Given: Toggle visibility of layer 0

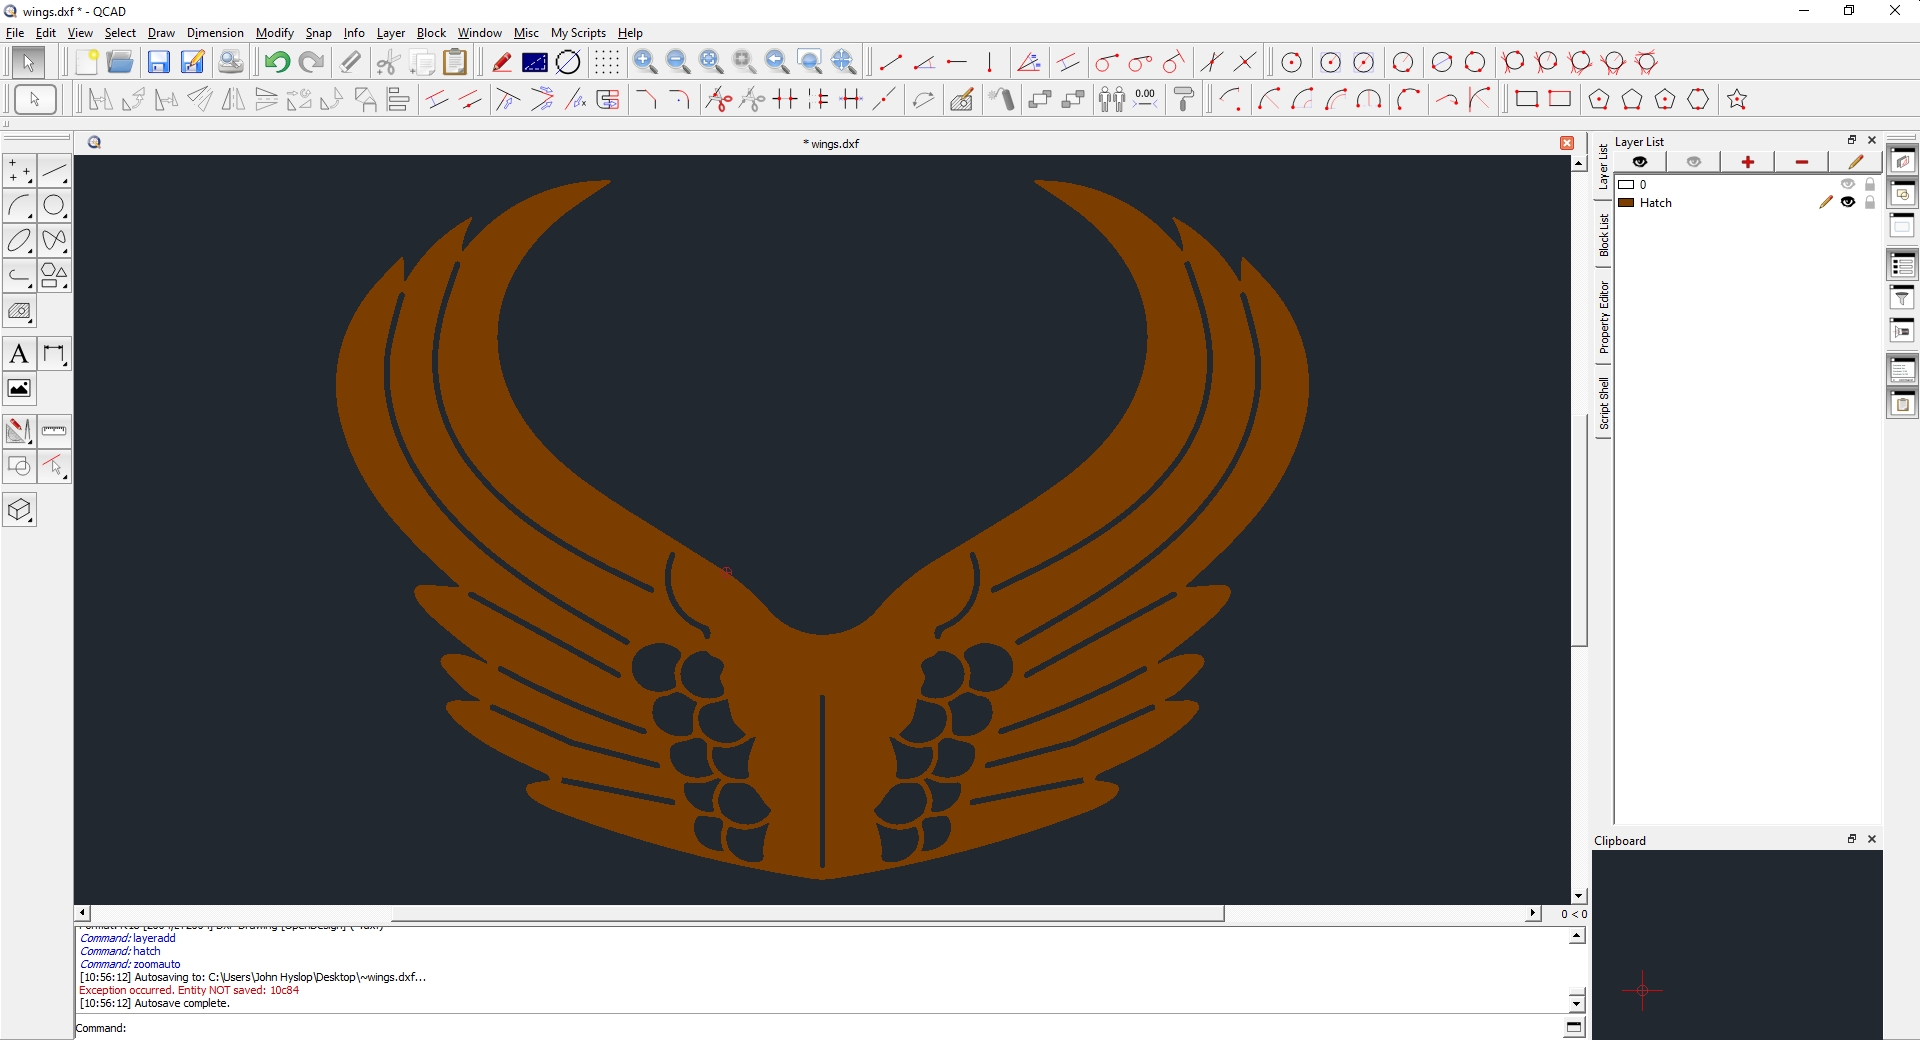Looking at the screenshot, I should pos(1848,185).
